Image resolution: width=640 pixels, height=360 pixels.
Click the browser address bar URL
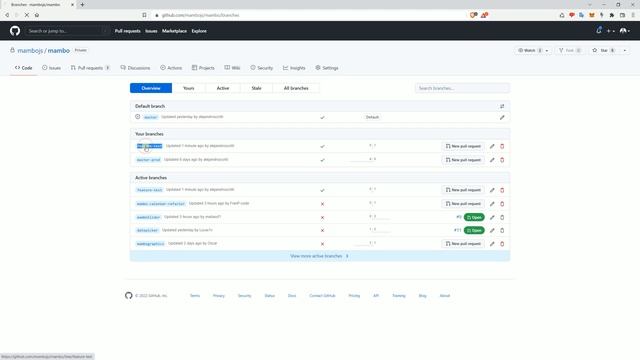[x=200, y=15]
